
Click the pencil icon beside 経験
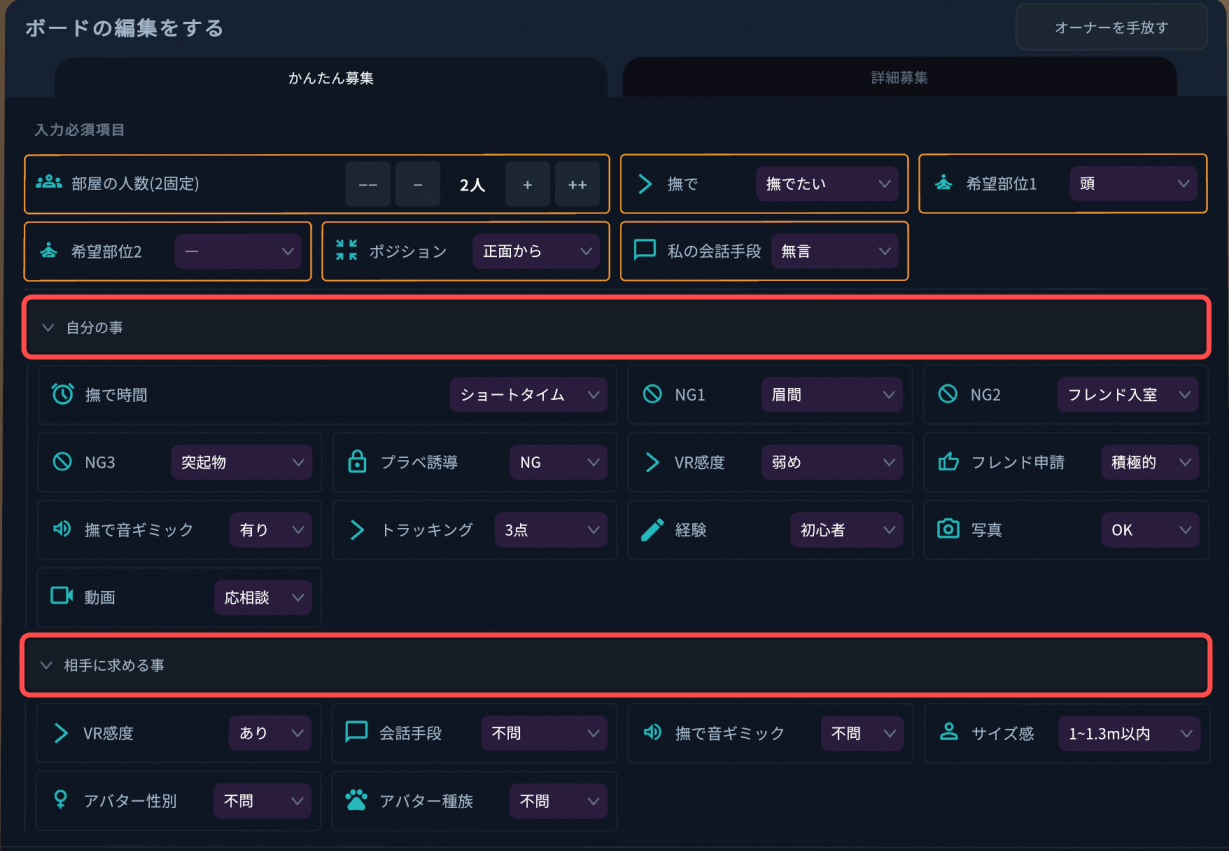(652, 530)
